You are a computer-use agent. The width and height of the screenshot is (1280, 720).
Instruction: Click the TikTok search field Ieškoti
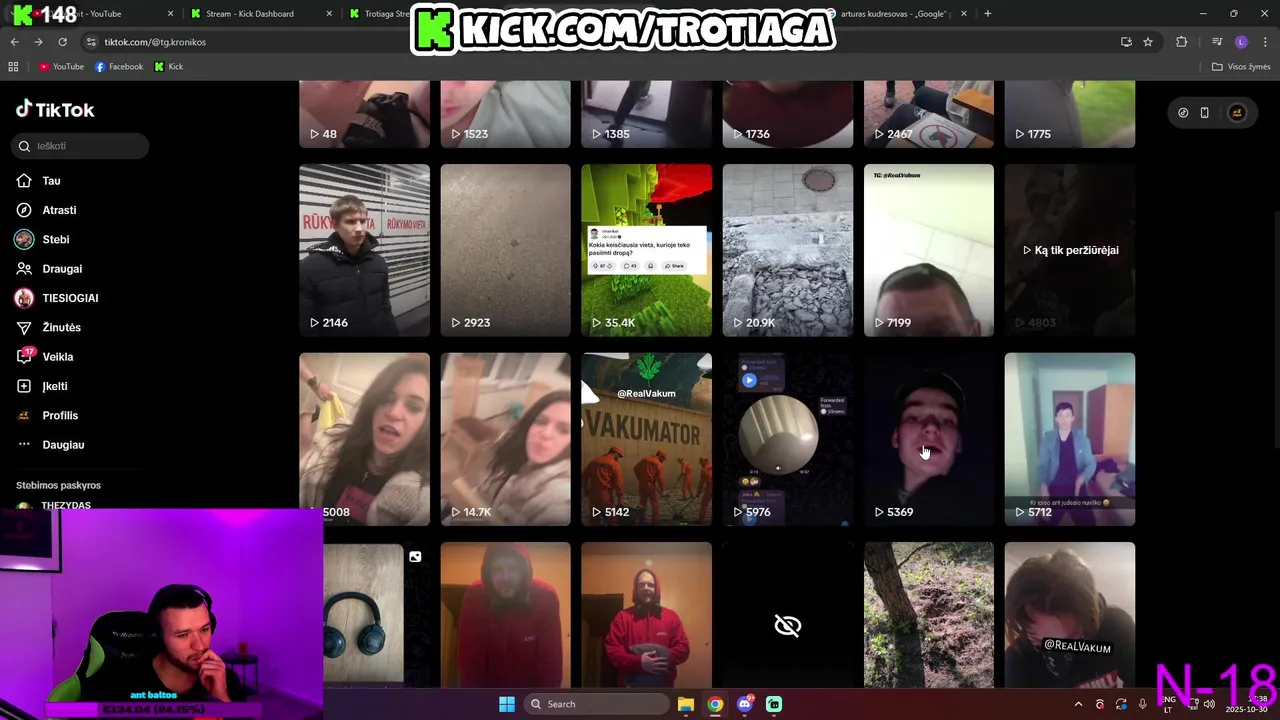[x=81, y=146]
